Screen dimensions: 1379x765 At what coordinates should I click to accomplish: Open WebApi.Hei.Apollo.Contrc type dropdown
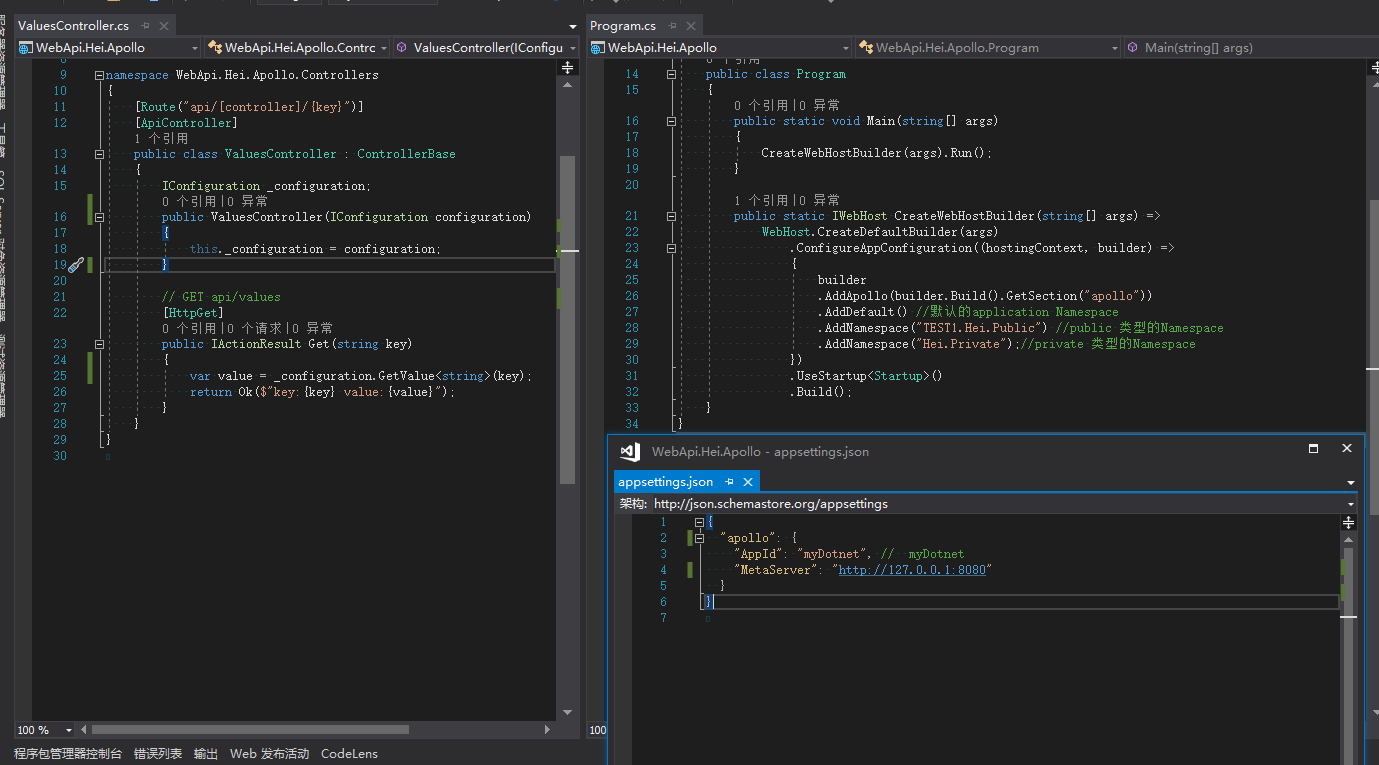coord(297,47)
